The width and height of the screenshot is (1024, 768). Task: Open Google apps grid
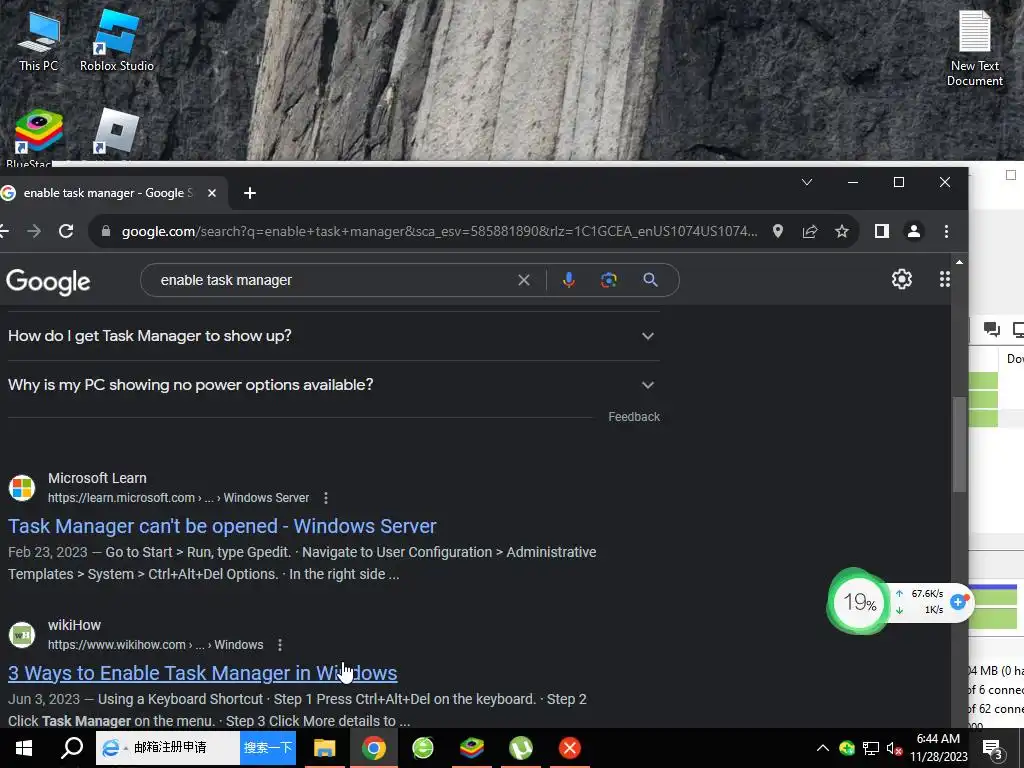tap(944, 279)
